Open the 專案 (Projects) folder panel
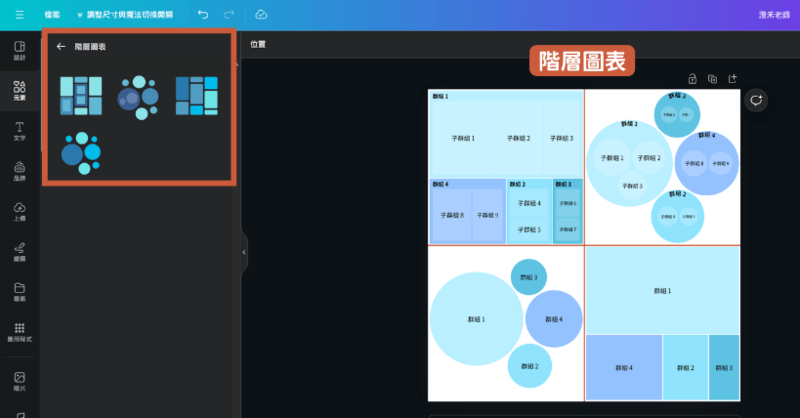The width and height of the screenshot is (800, 418). click(19, 292)
